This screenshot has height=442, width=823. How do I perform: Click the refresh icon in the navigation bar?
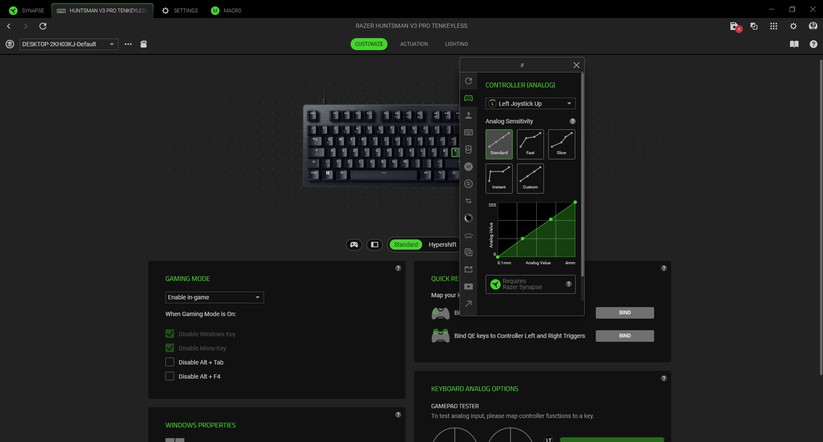point(43,26)
